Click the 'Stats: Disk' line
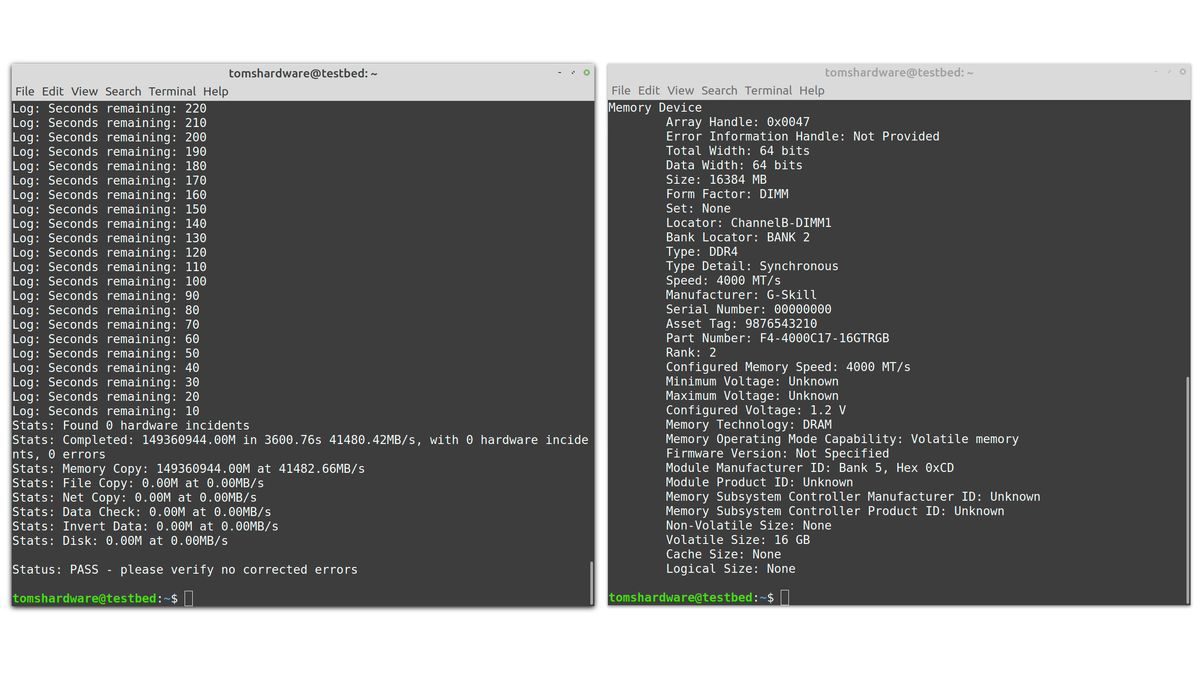Screen dimensions: 1200x675 [120, 541]
